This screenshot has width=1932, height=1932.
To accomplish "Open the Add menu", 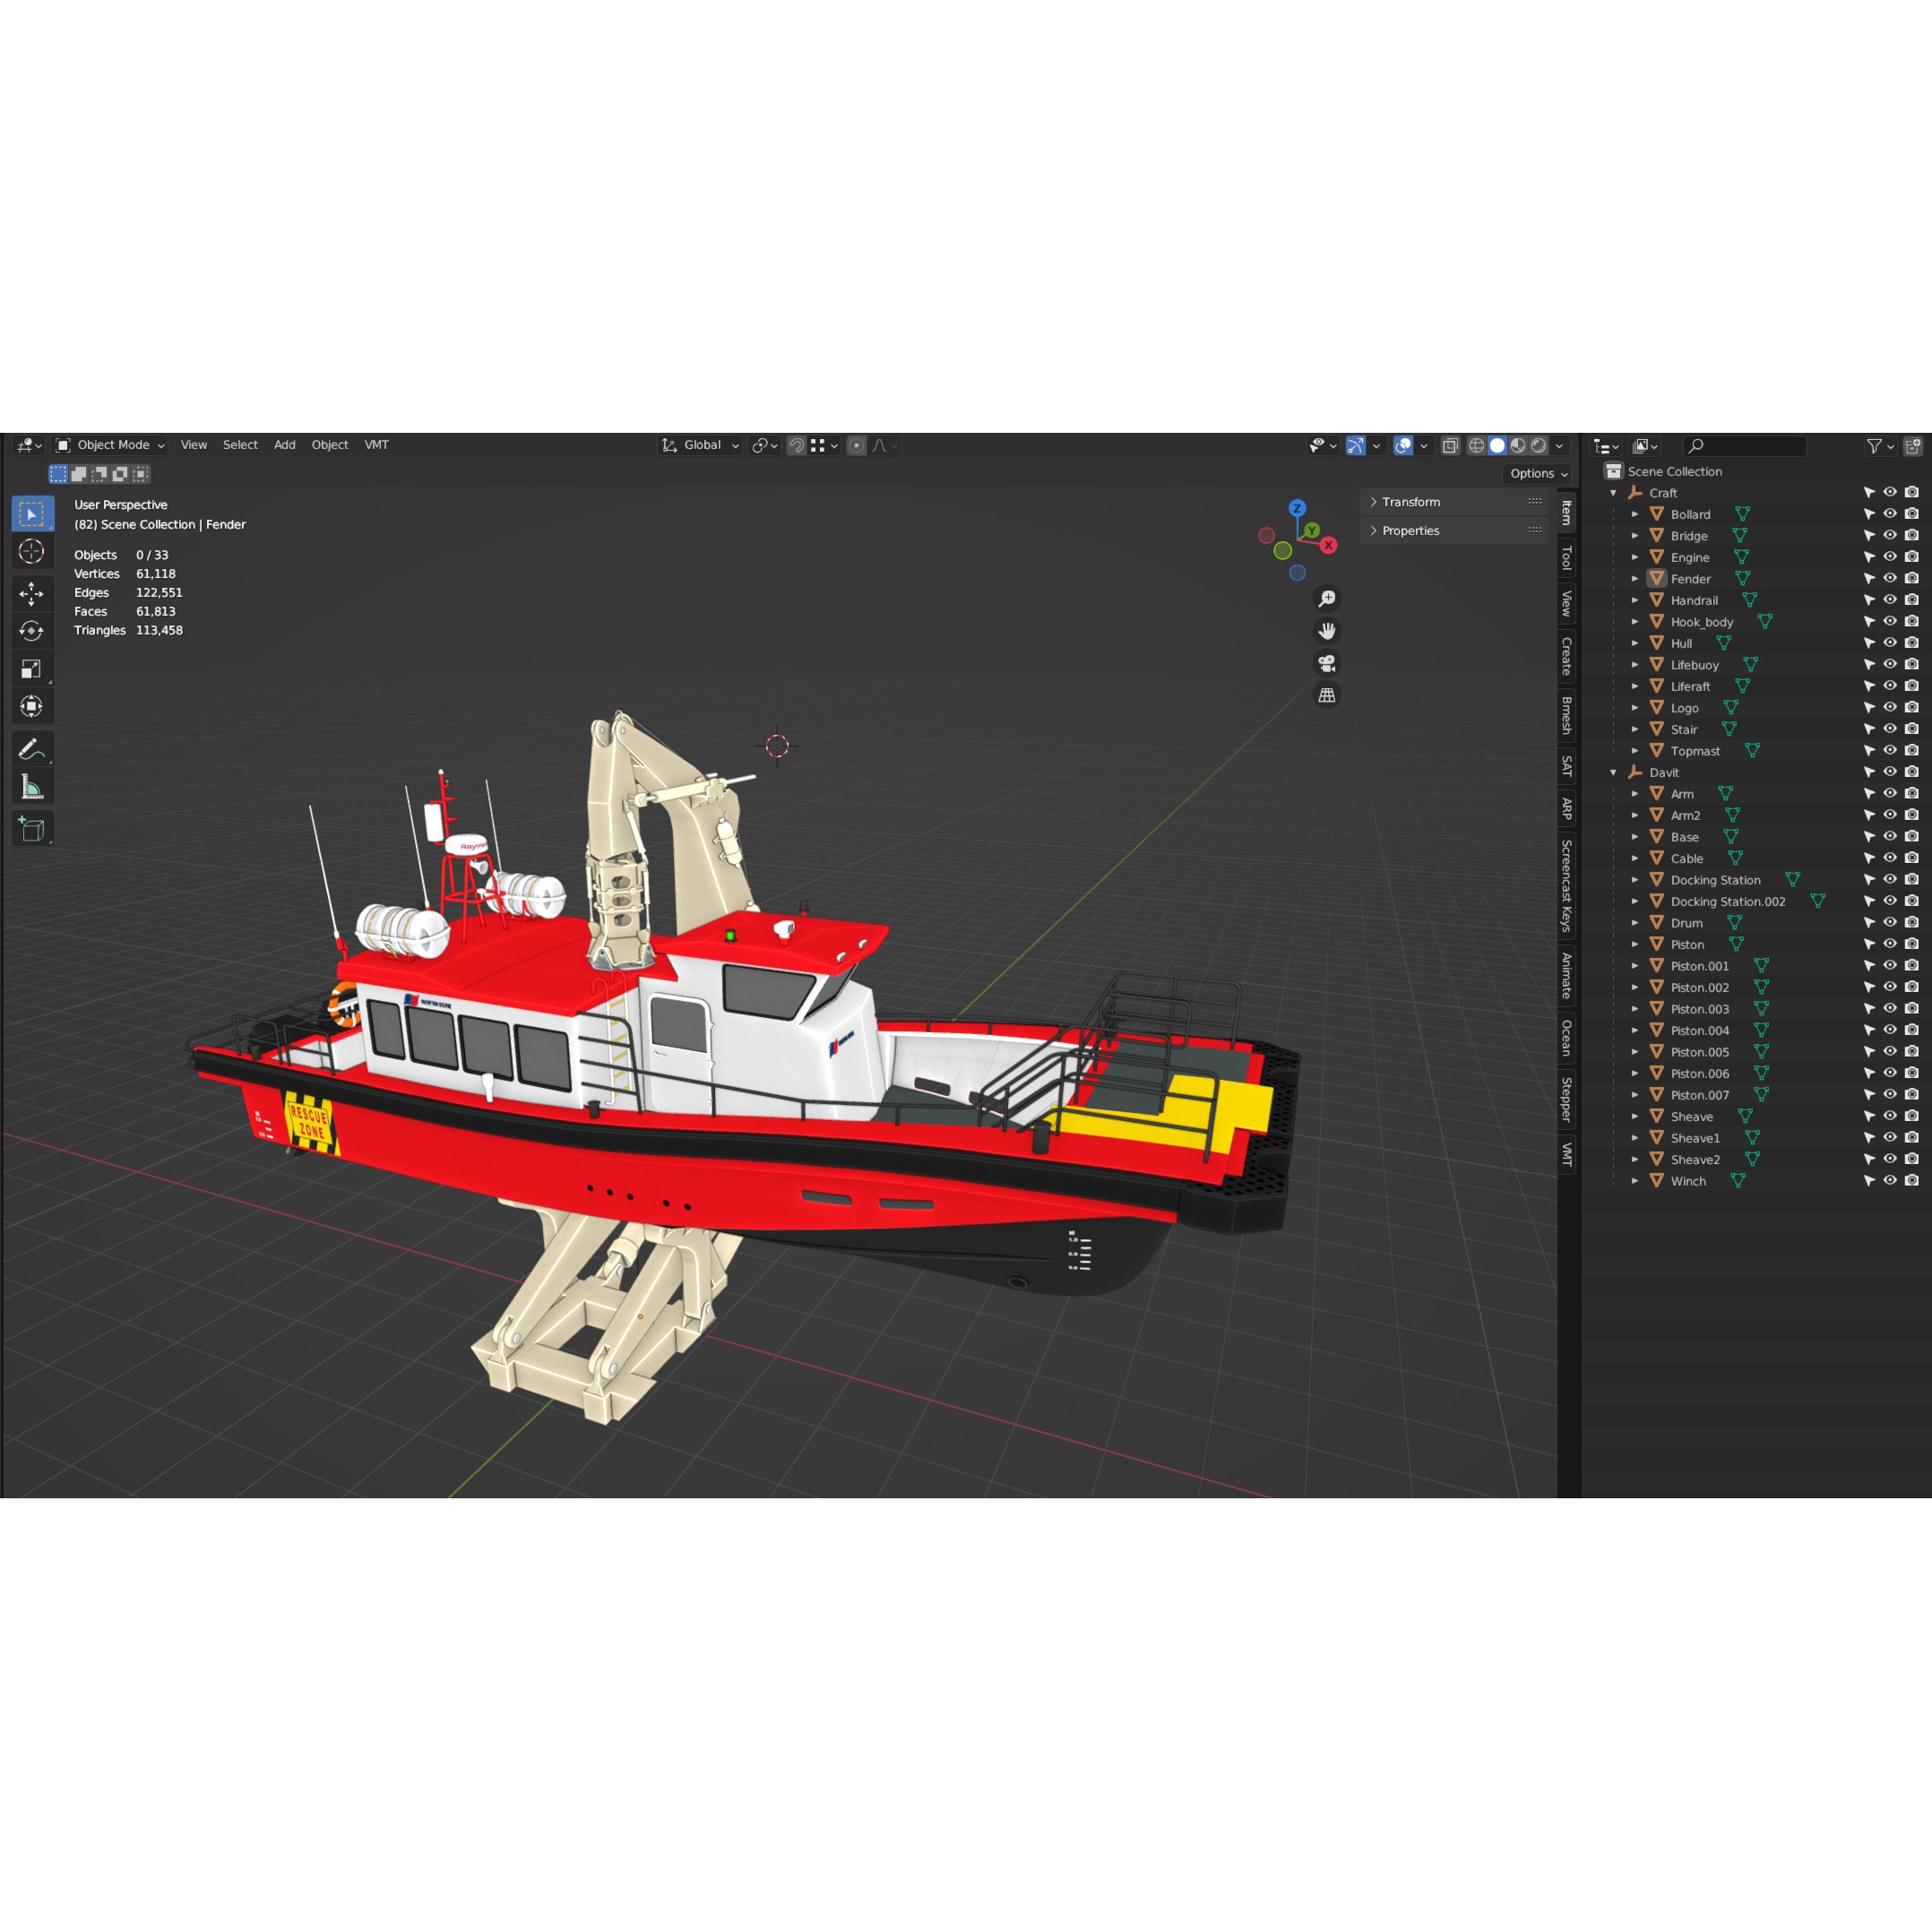I will point(284,445).
